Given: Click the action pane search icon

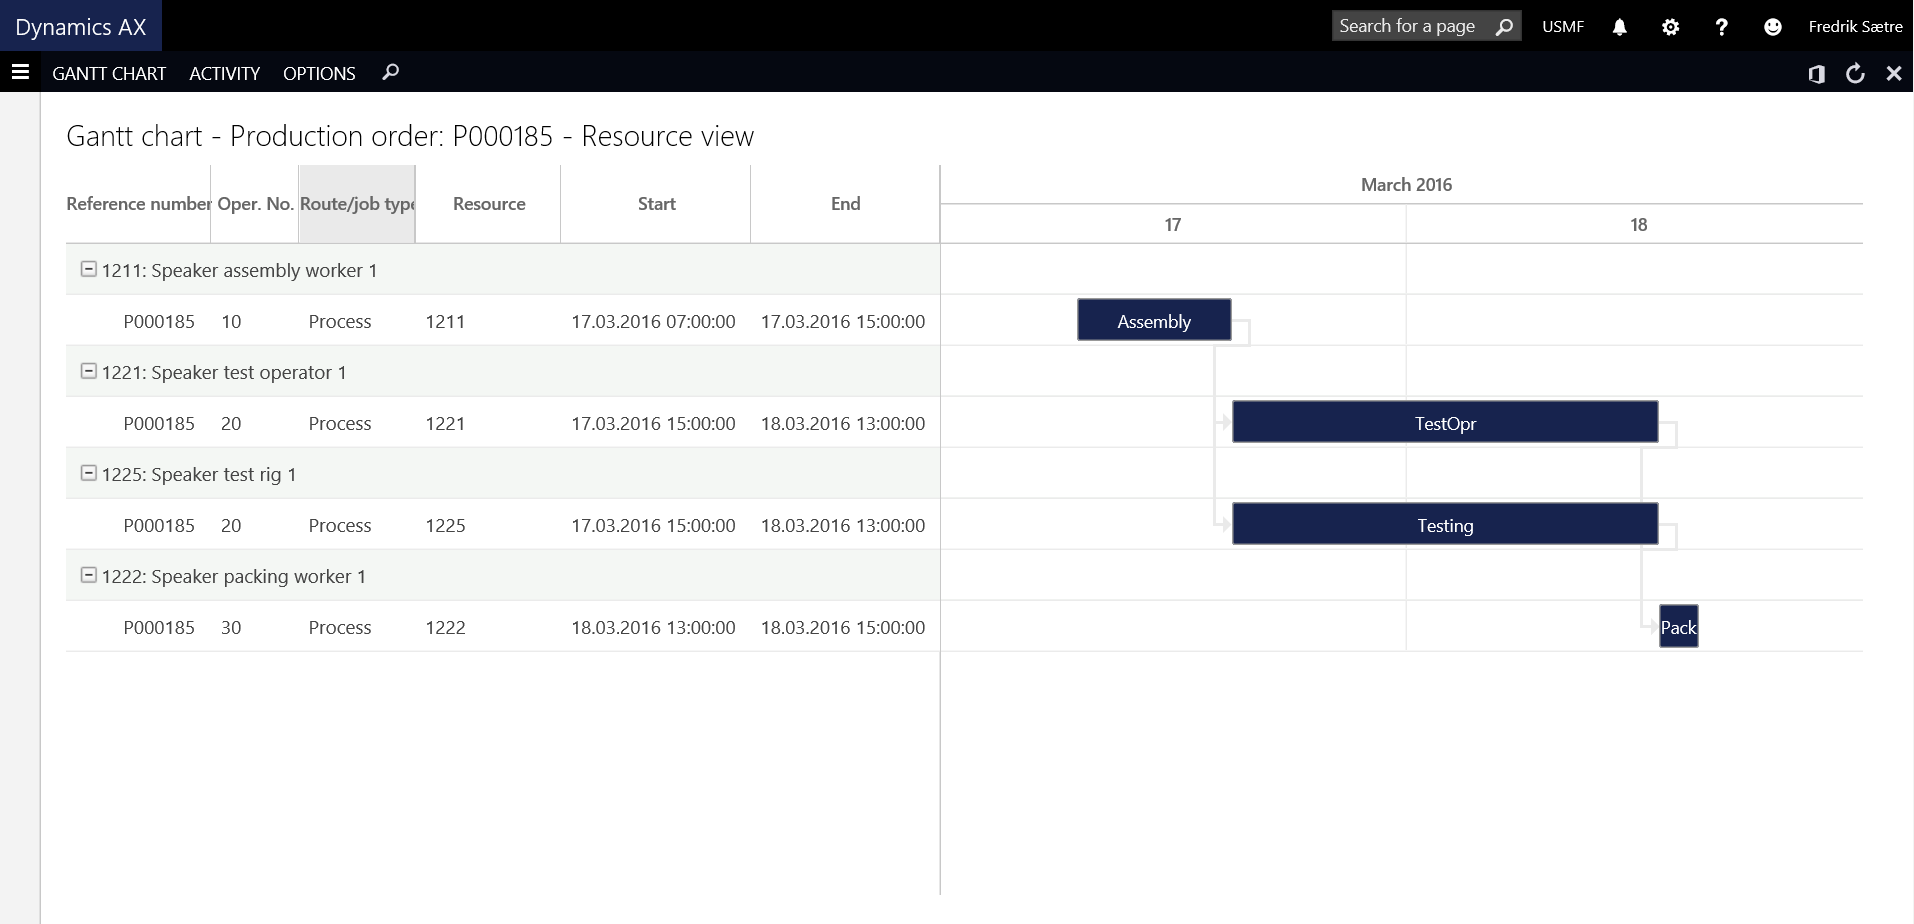Looking at the screenshot, I should click(390, 72).
